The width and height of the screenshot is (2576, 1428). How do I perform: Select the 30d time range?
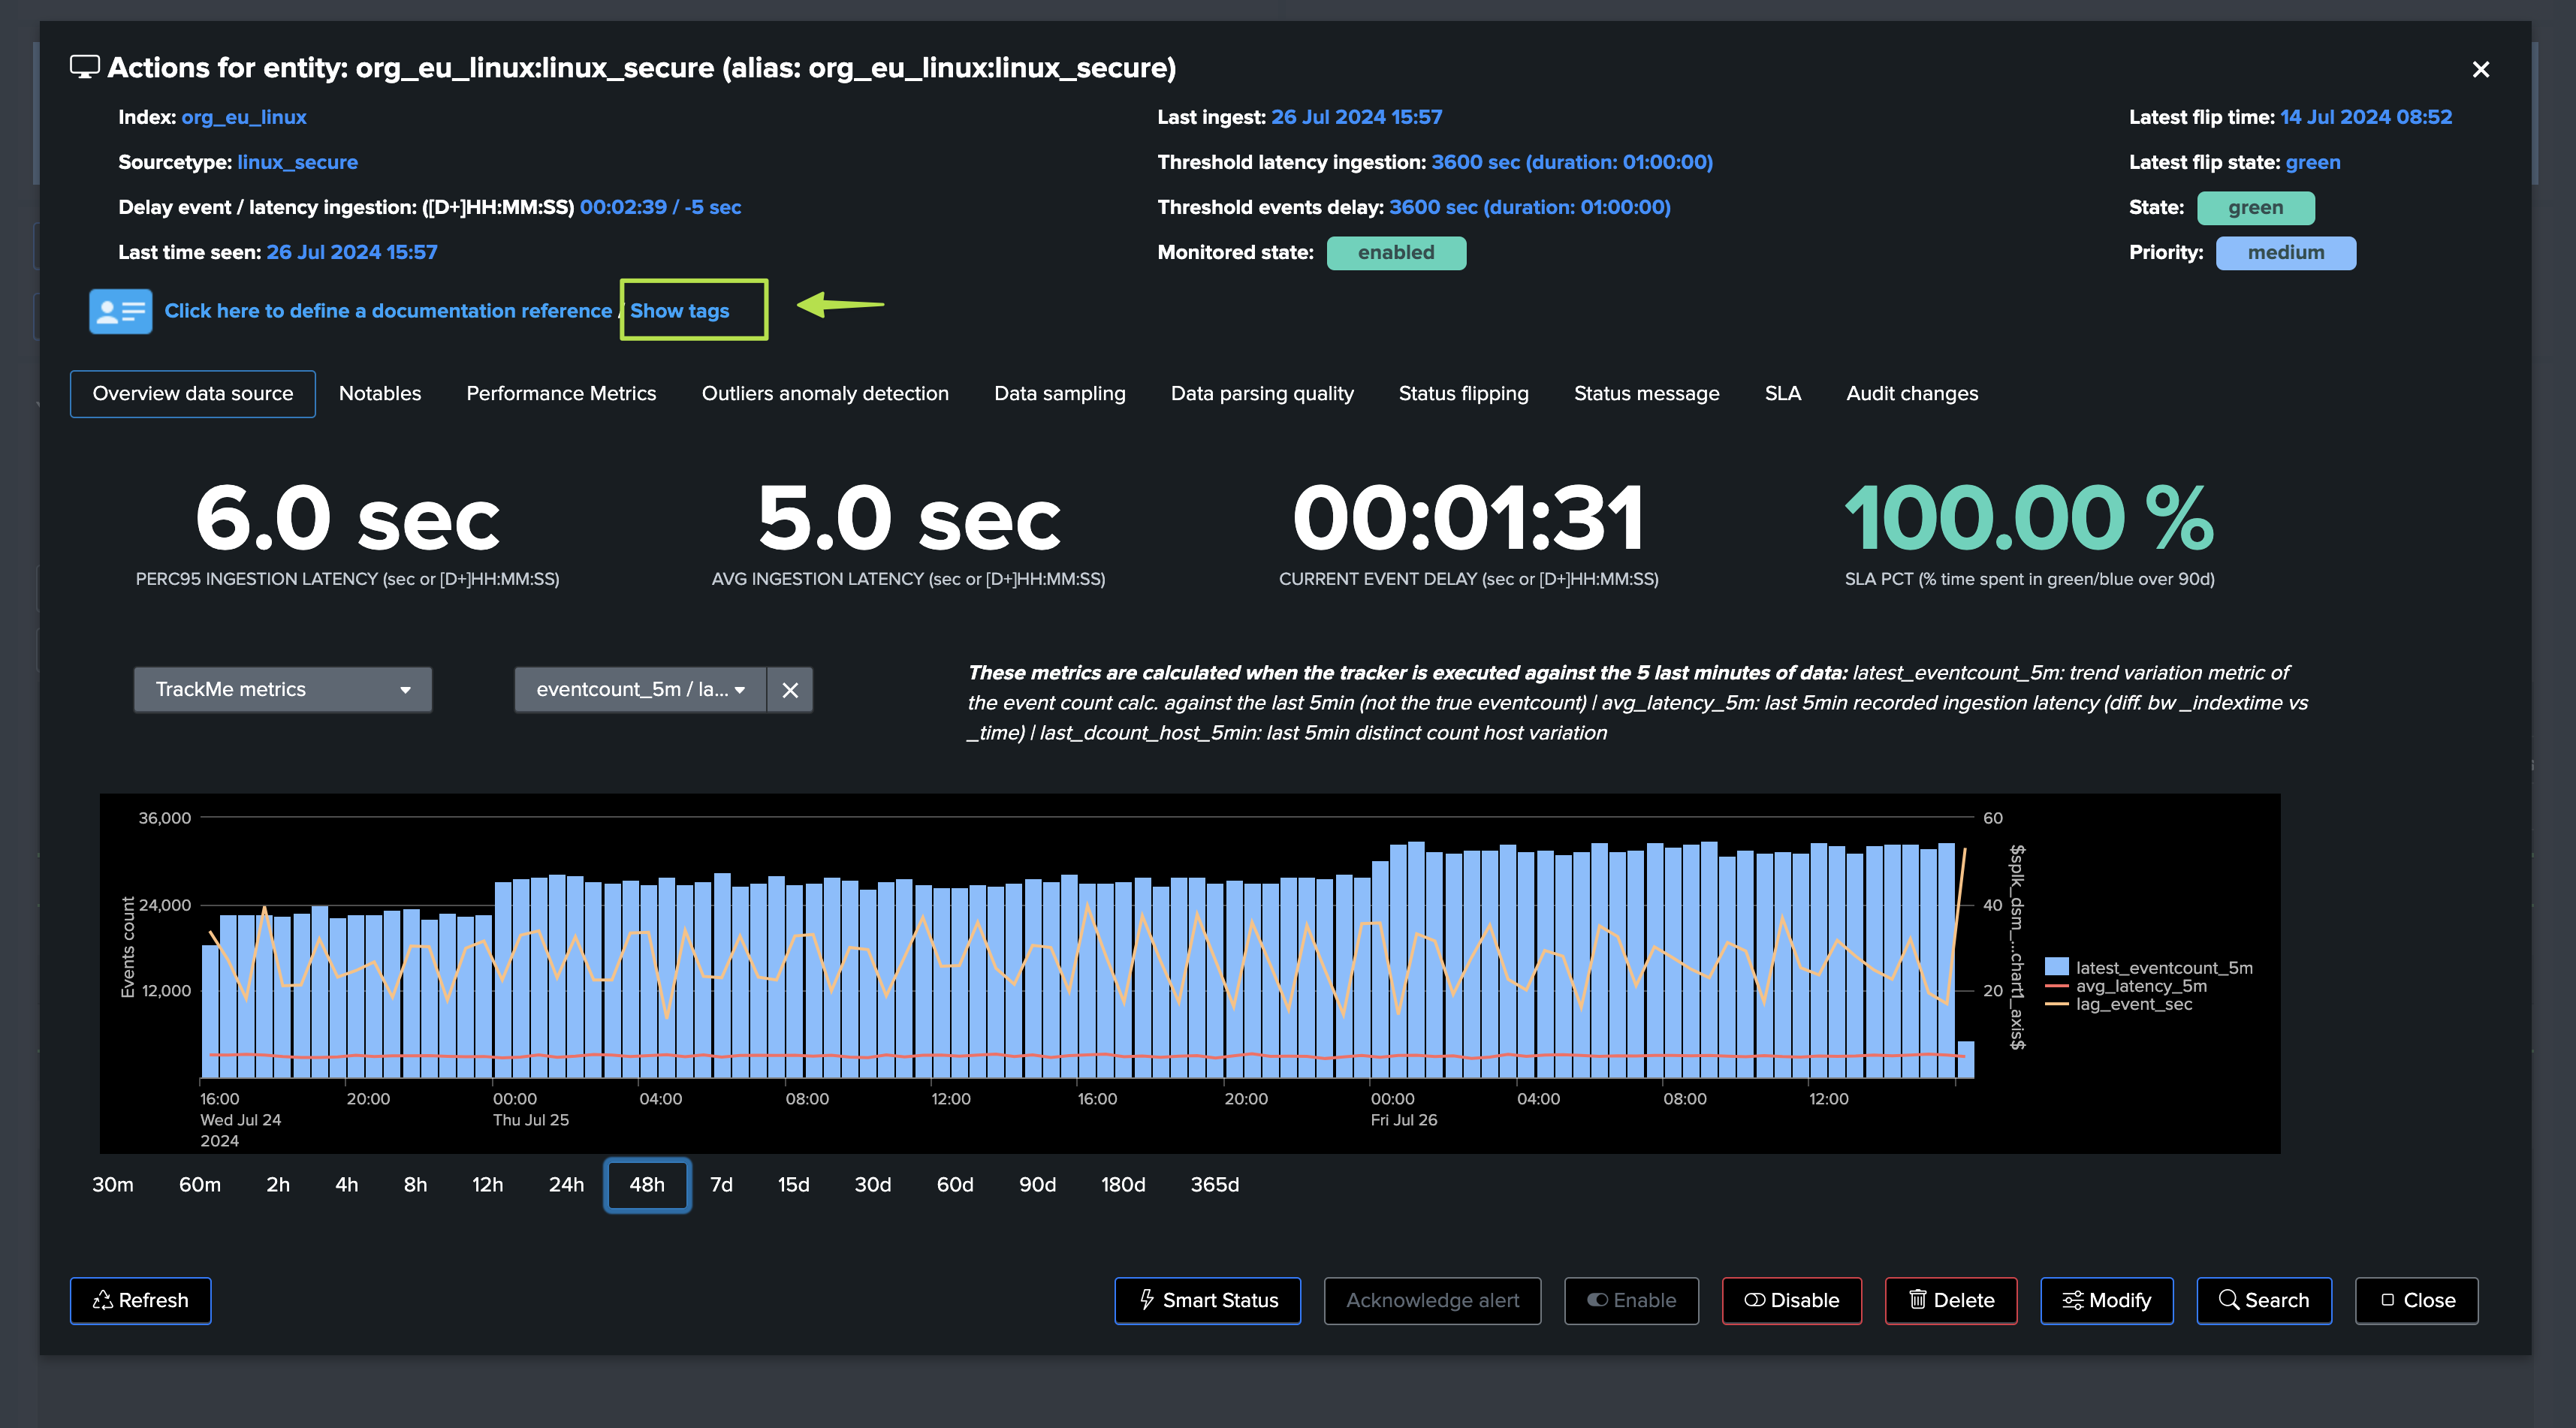click(x=872, y=1184)
